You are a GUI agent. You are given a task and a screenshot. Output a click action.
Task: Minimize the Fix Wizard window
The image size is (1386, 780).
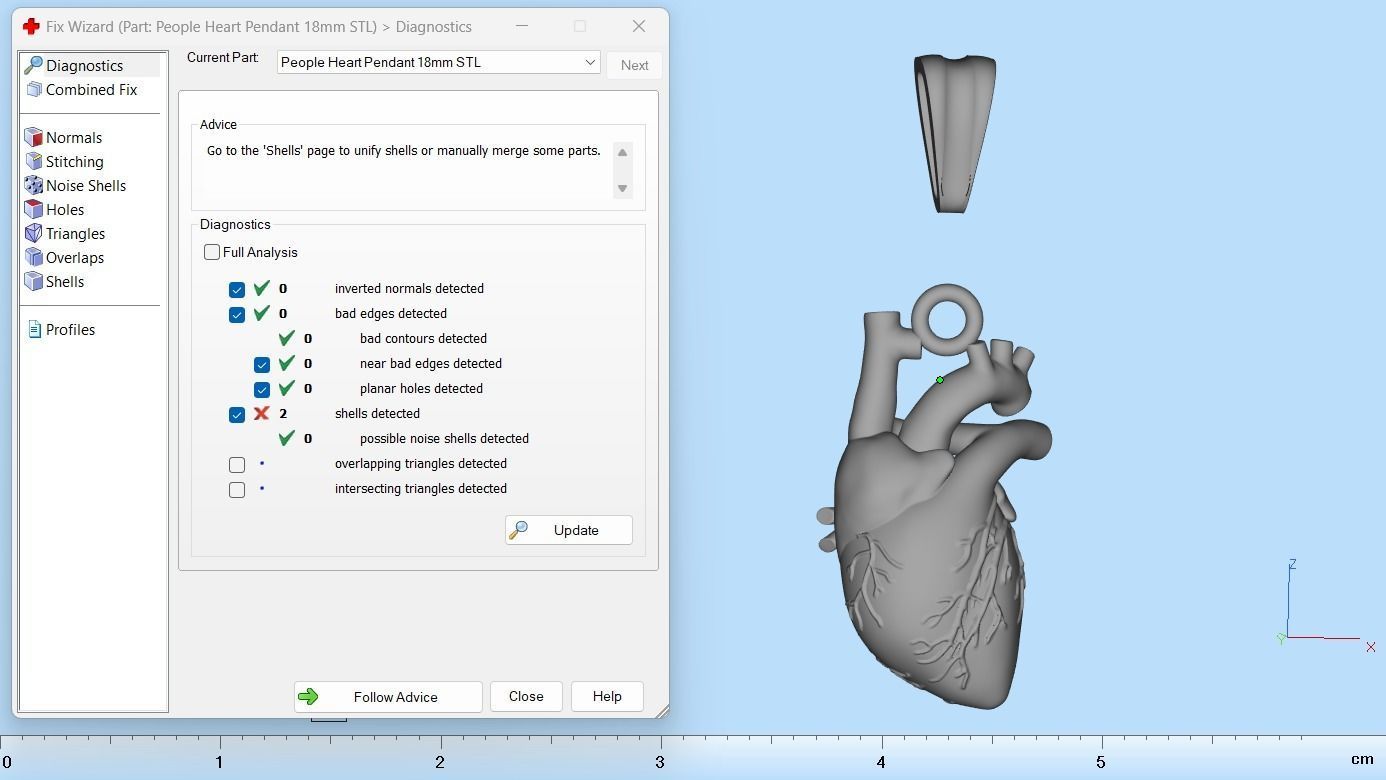click(521, 26)
